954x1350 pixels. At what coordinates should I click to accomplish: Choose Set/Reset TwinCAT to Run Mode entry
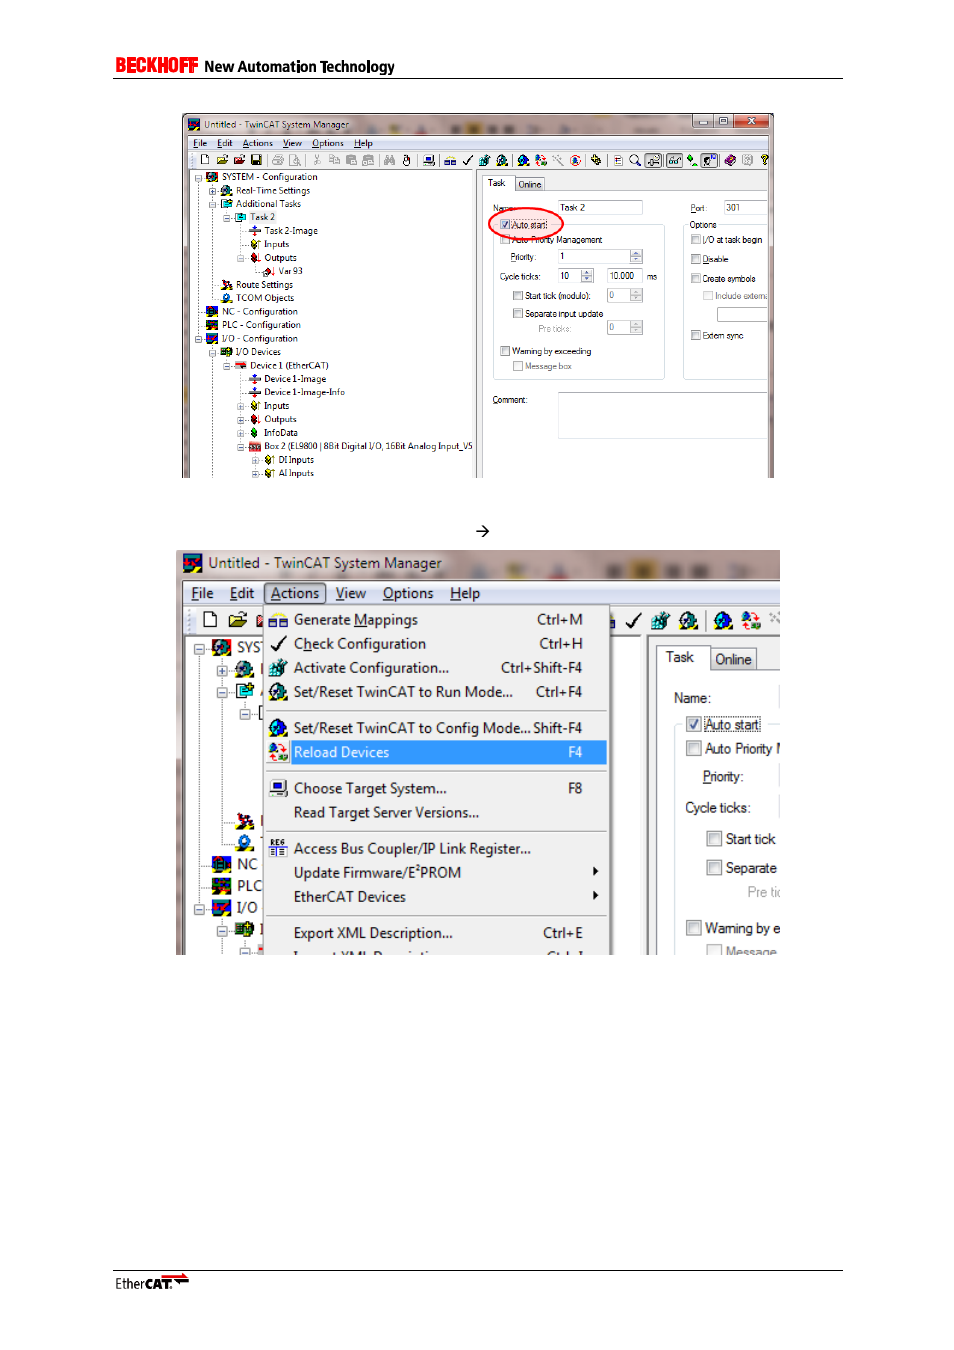click(x=436, y=692)
